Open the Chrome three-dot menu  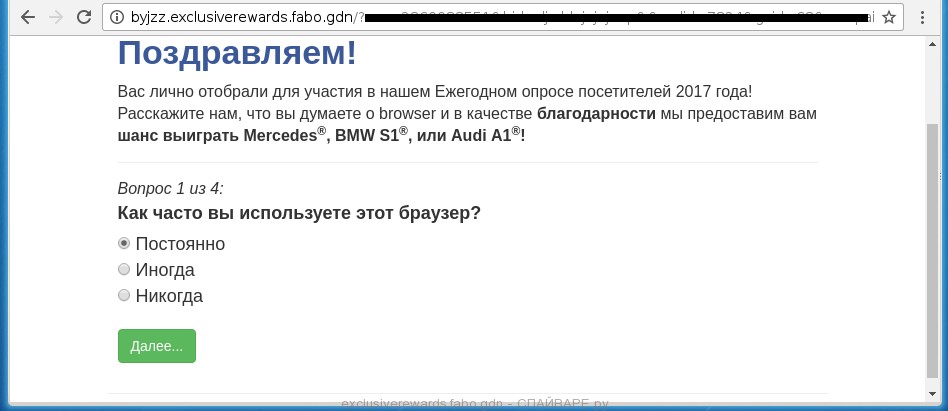point(922,17)
